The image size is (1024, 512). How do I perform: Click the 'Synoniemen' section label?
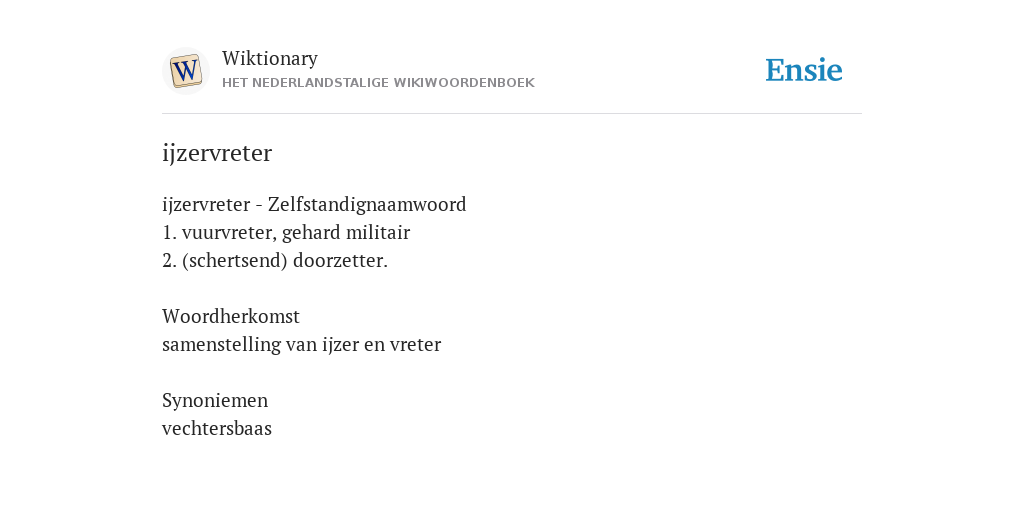(215, 400)
